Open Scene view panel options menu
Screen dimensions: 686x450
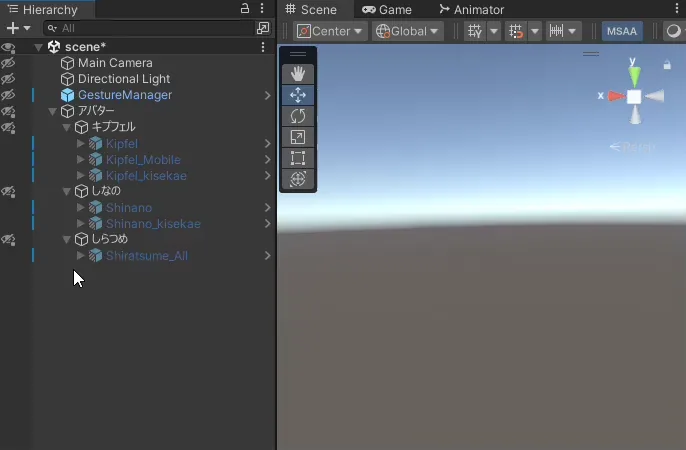[677, 8]
